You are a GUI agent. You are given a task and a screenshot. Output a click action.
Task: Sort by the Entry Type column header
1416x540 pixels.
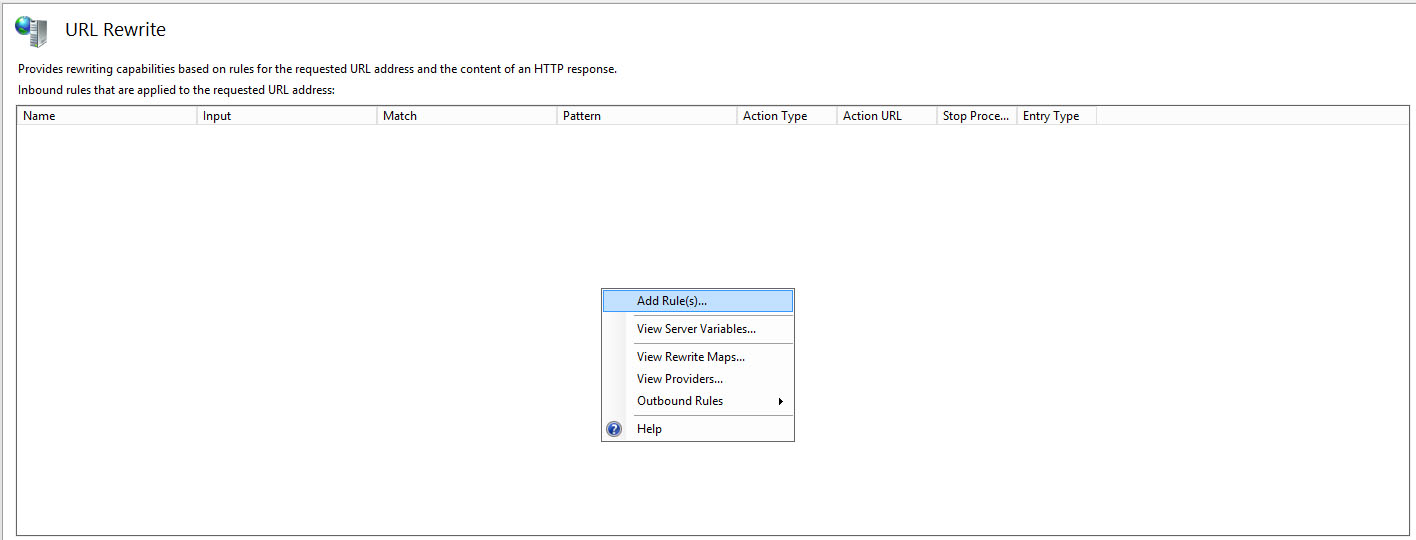click(1057, 116)
